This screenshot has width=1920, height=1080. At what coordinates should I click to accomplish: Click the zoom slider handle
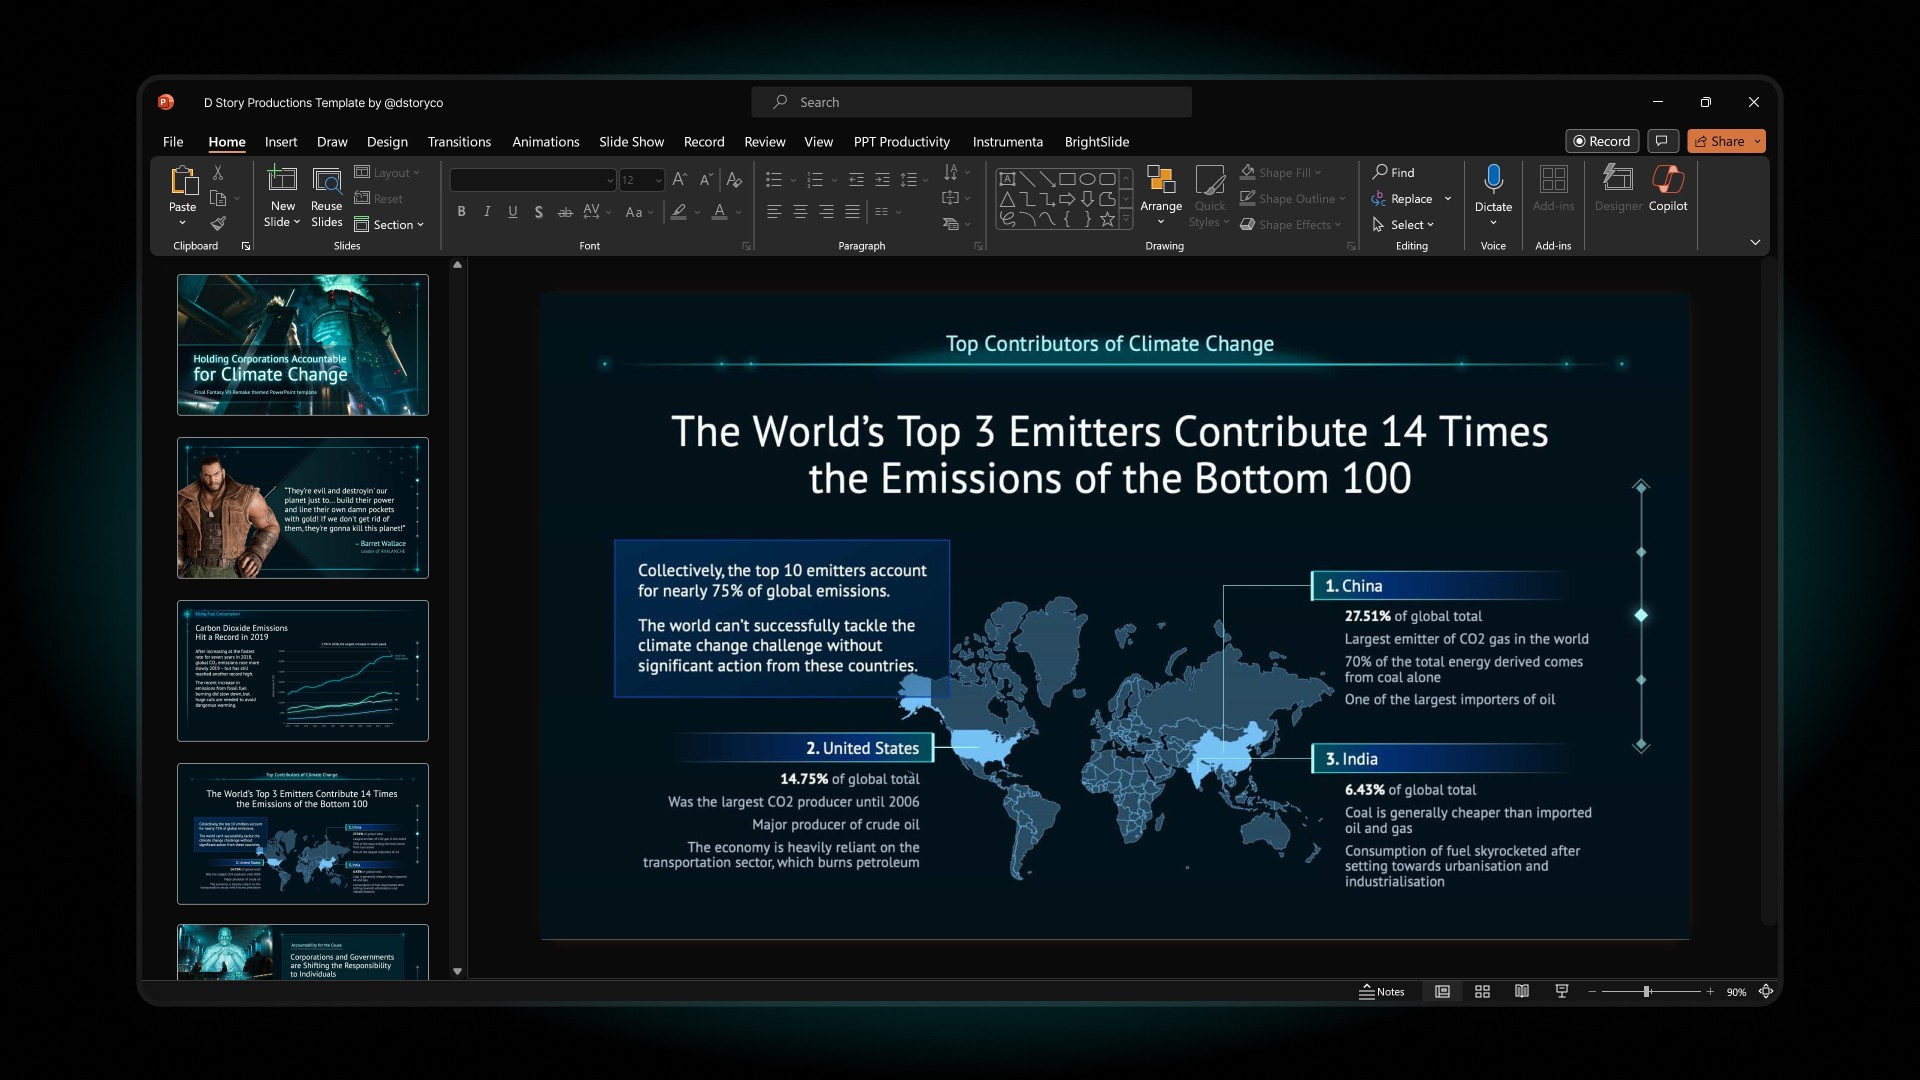pos(1646,992)
